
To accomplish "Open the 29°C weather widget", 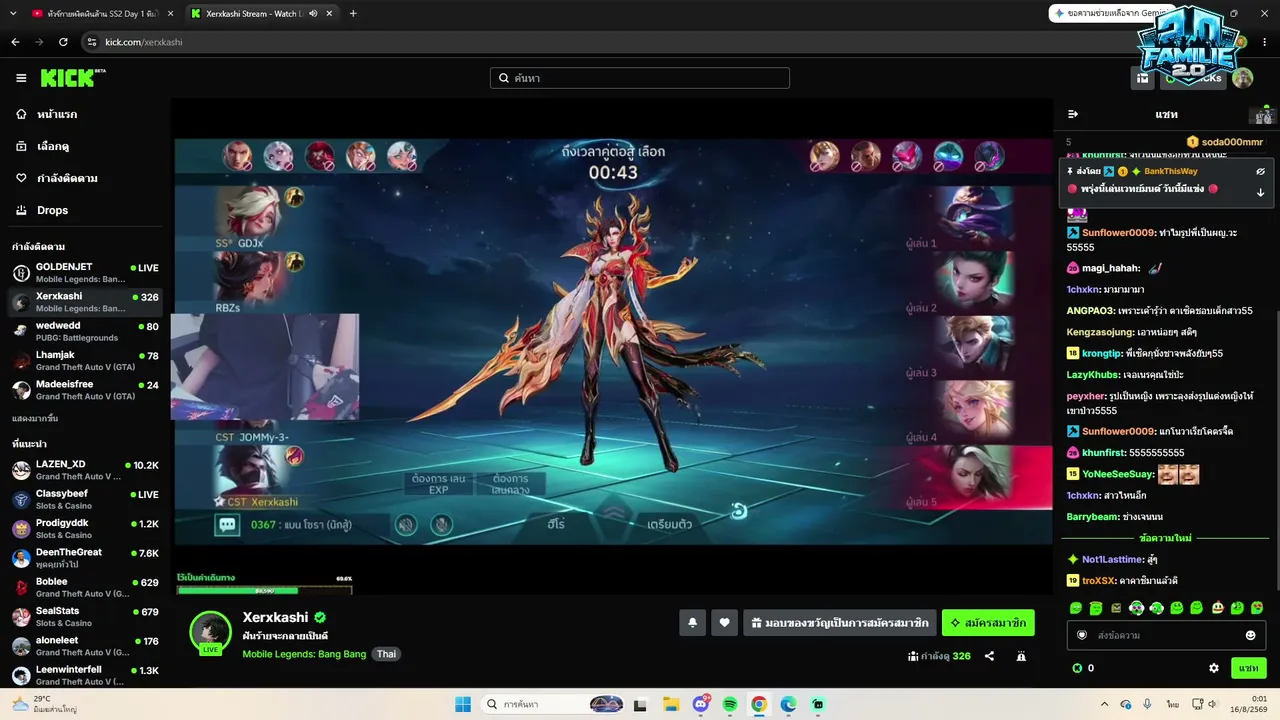I will [43, 704].
